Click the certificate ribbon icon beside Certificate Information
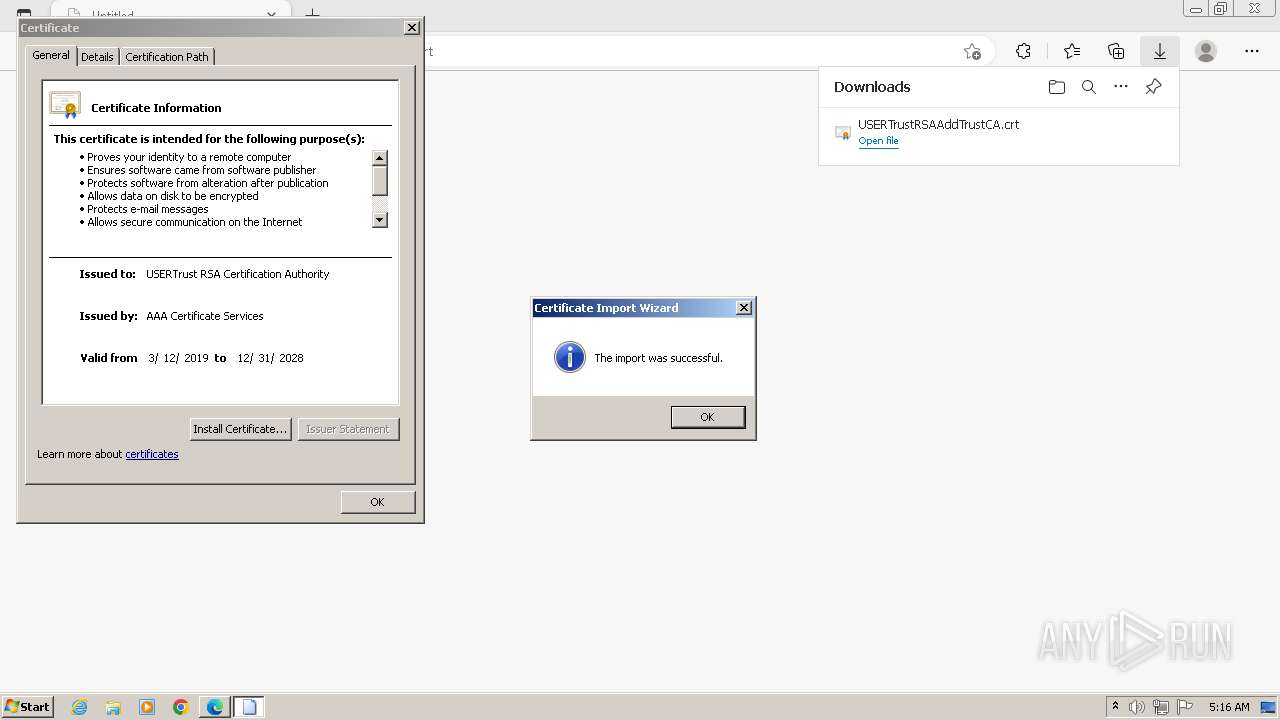This screenshot has width=1280, height=720. pos(65,105)
